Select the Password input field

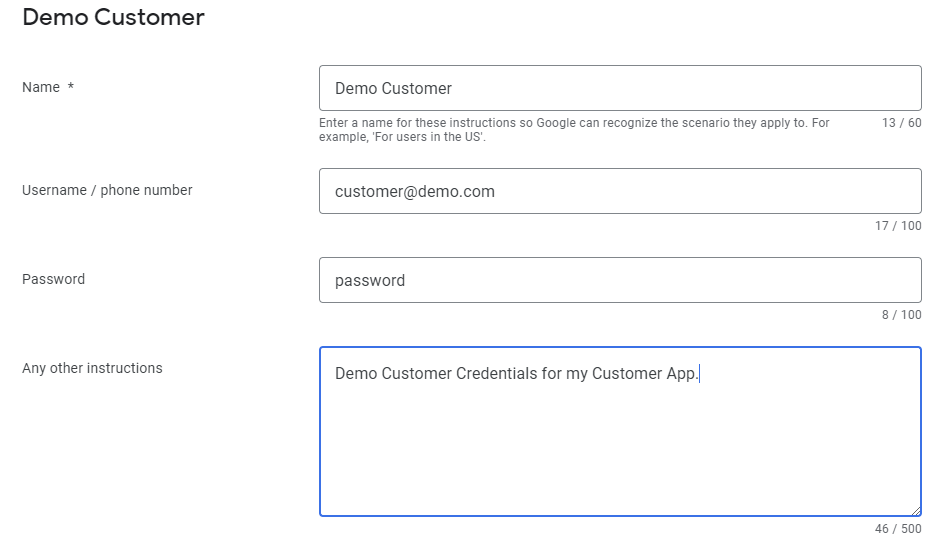point(620,280)
